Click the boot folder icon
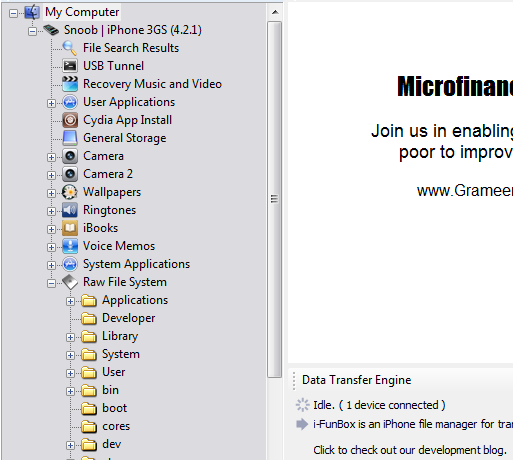Screen dimensions: 513x460 [x=89, y=409]
